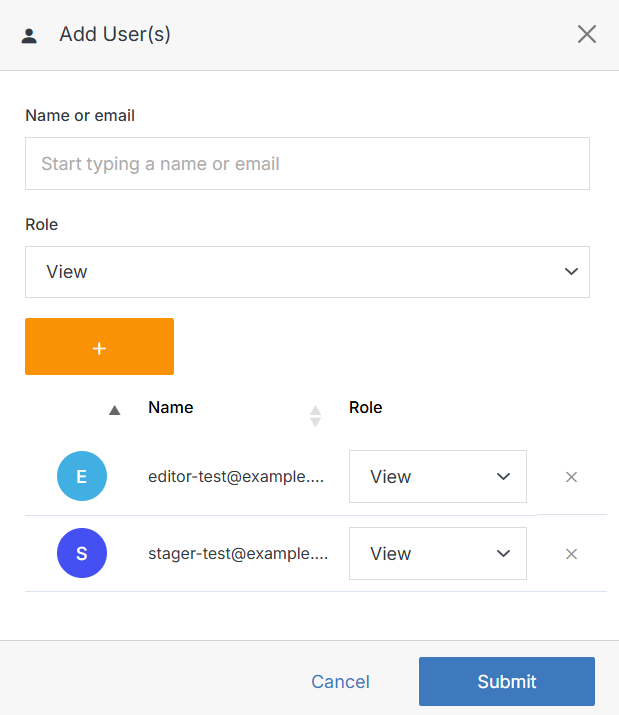Remove stager-test user from list
619x715 pixels.
[571, 554]
